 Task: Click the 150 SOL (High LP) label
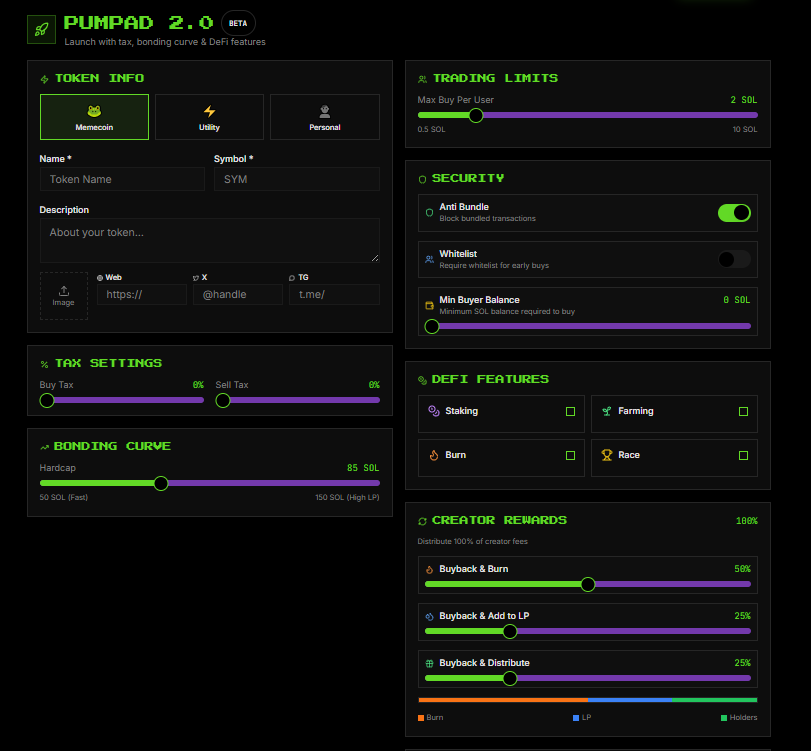tap(347, 498)
